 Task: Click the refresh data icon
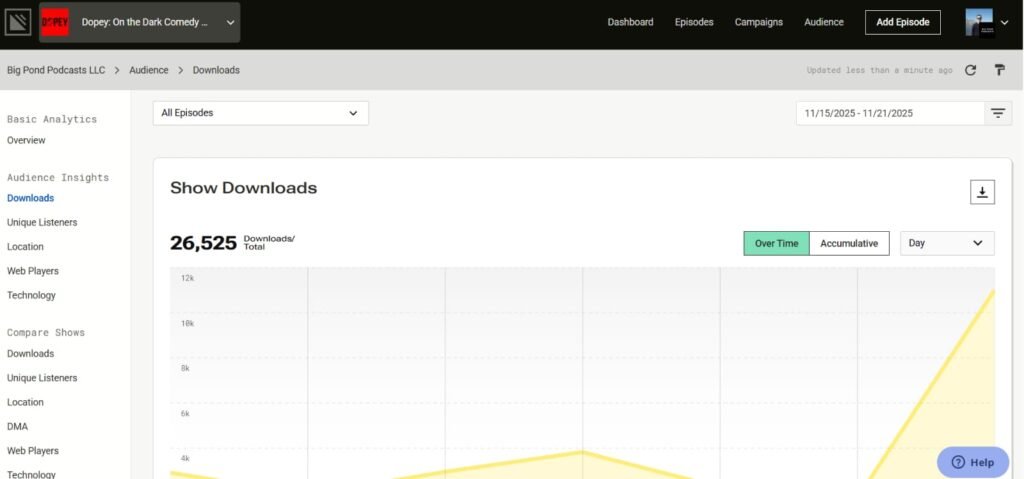[x=970, y=70]
